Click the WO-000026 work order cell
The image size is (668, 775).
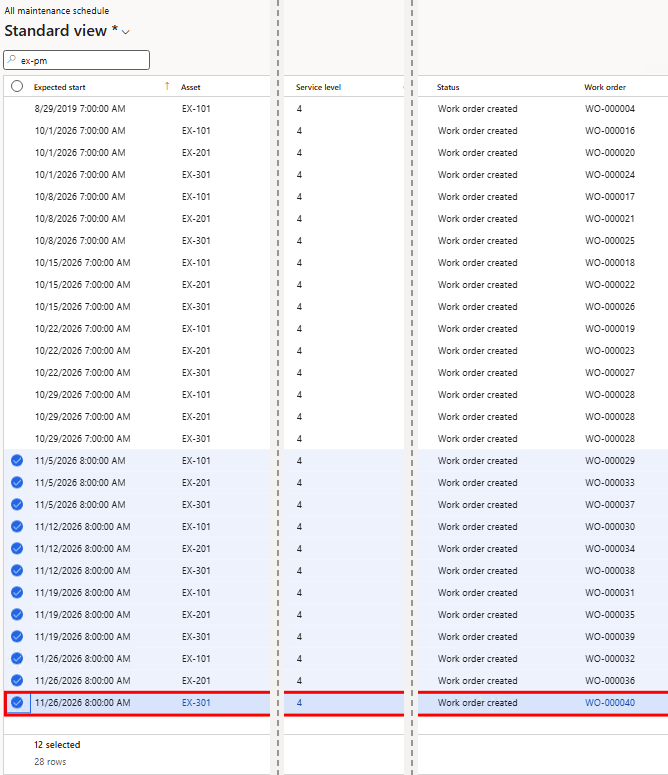pos(610,306)
